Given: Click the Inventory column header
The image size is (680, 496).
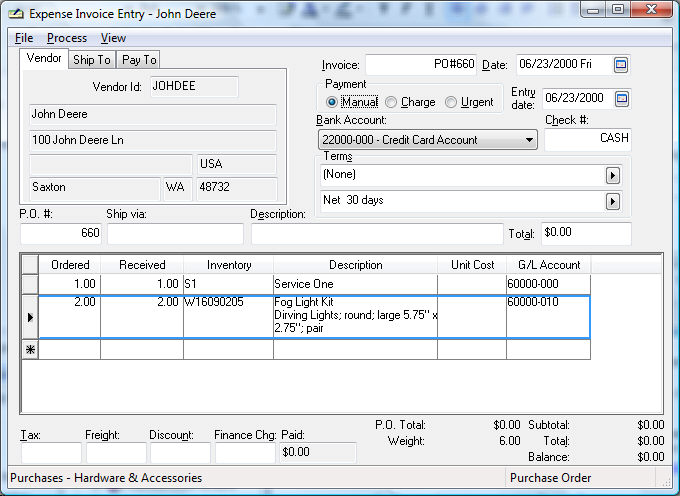Looking at the screenshot, I should pyautogui.click(x=229, y=264).
